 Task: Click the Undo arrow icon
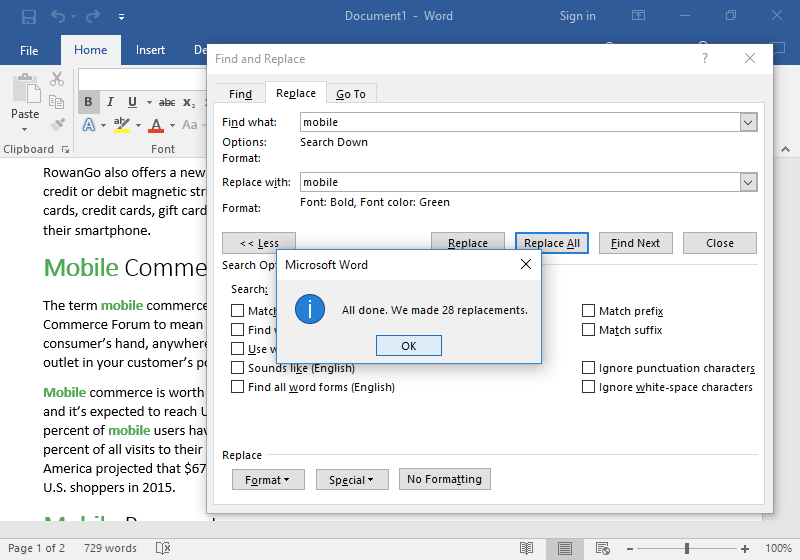coord(58,17)
